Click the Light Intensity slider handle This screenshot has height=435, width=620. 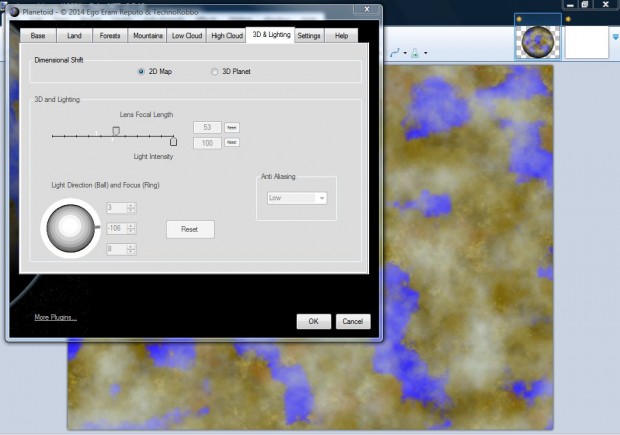point(173,142)
